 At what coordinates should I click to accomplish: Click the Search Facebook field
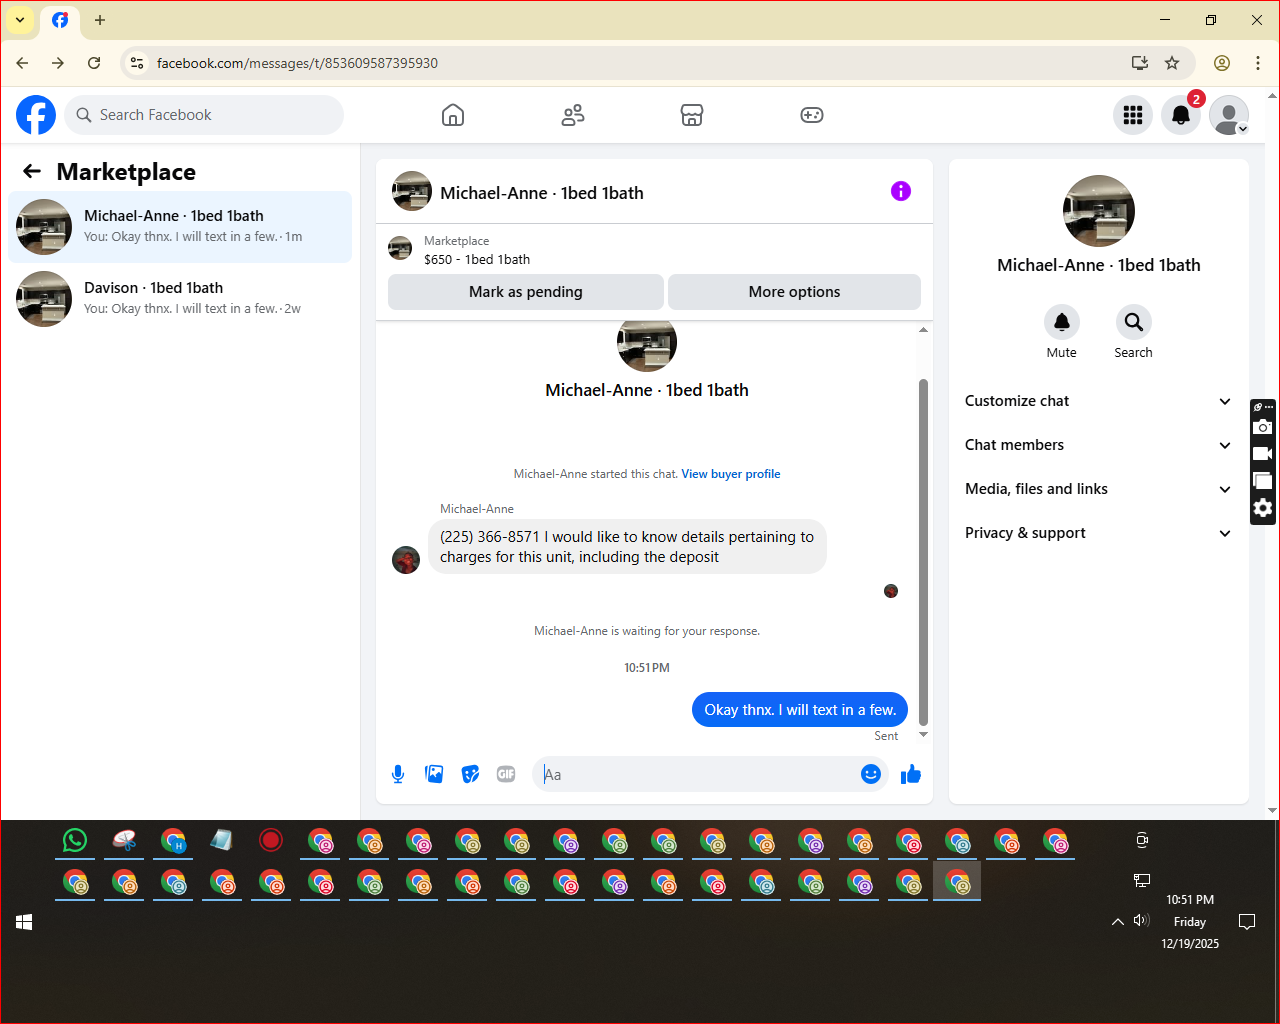(x=204, y=115)
